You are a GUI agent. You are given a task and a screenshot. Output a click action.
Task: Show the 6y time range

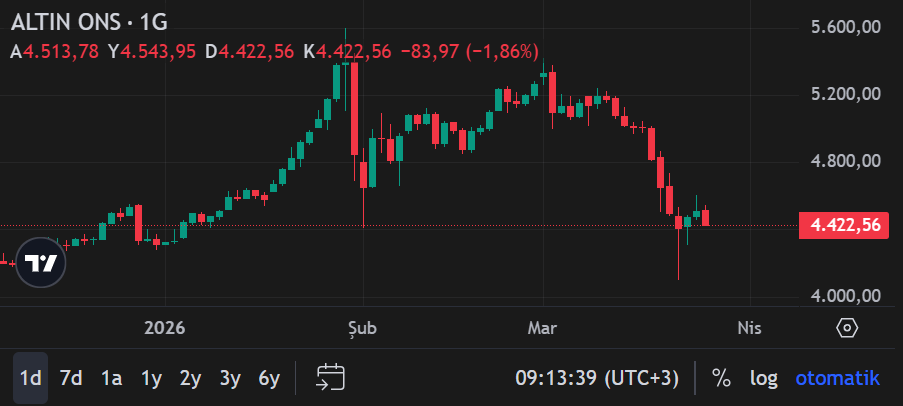[x=269, y=378]
